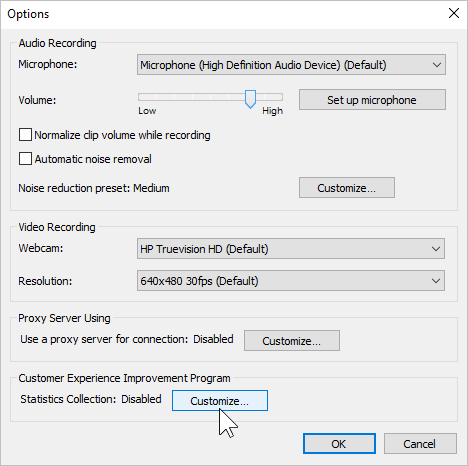
Task: Click the Volume slider track above Low
Action: pyautogui.click(x=147, y=97)
